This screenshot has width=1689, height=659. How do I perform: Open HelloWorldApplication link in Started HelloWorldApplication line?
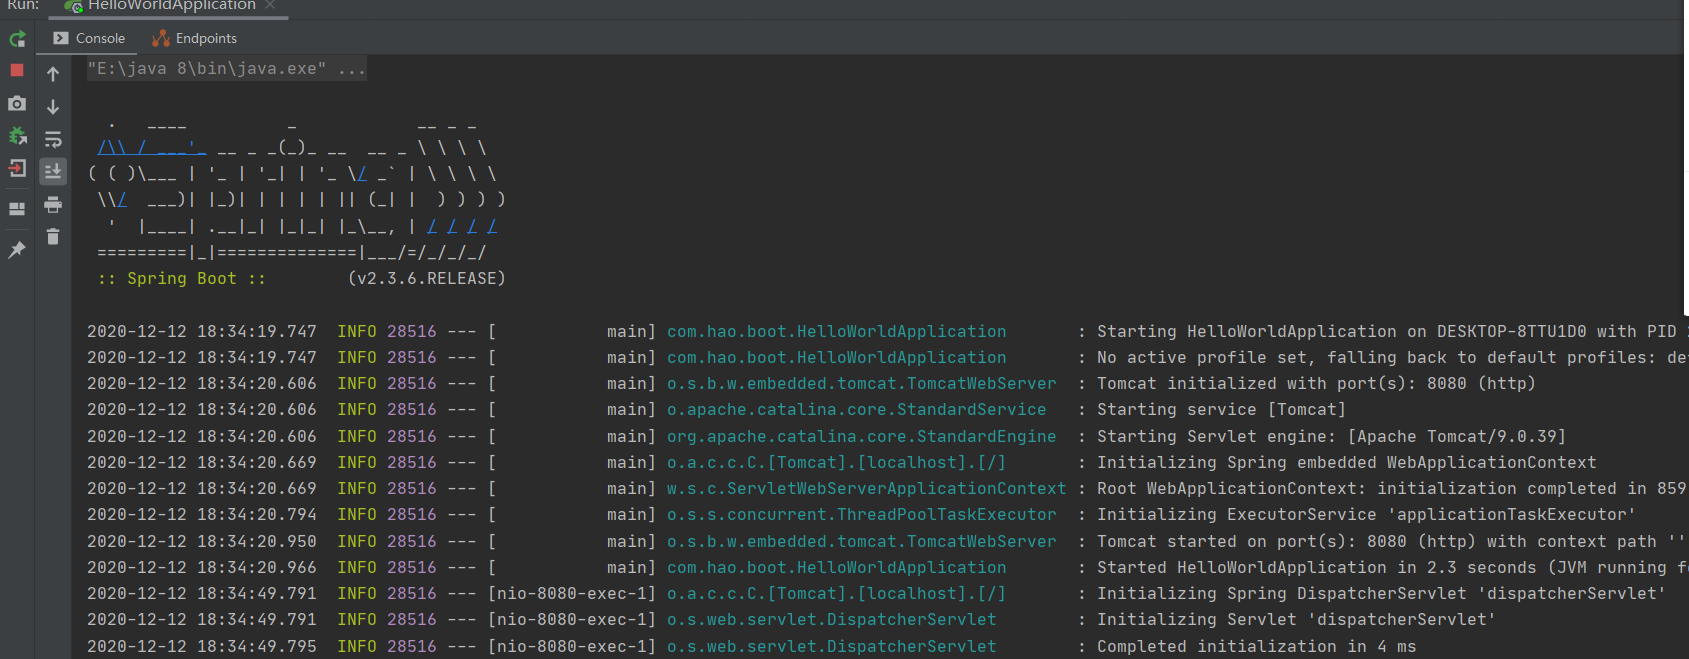point(837,567)
